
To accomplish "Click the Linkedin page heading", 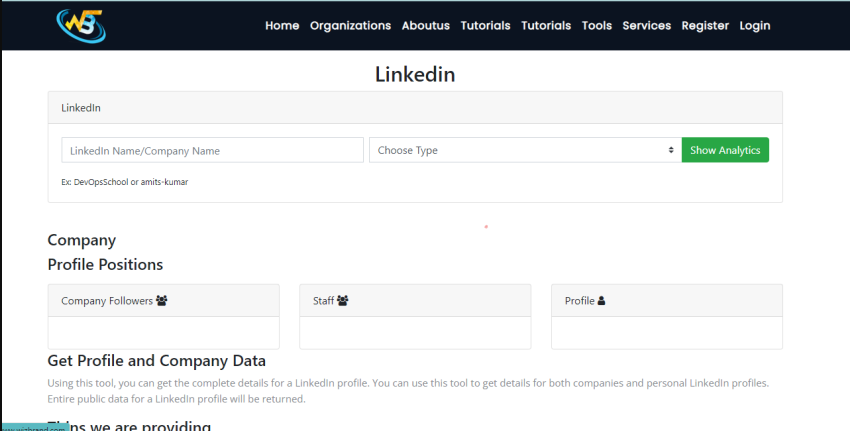I will click(x=415, y=74).
